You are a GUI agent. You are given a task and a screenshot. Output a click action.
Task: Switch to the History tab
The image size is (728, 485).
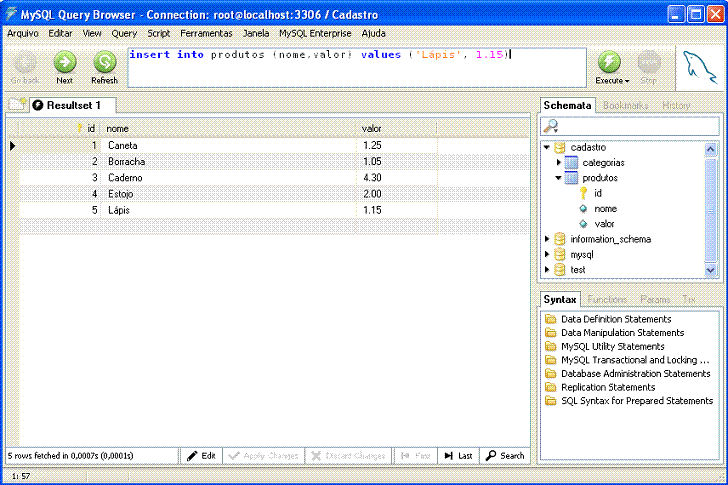tap(676, 105)
